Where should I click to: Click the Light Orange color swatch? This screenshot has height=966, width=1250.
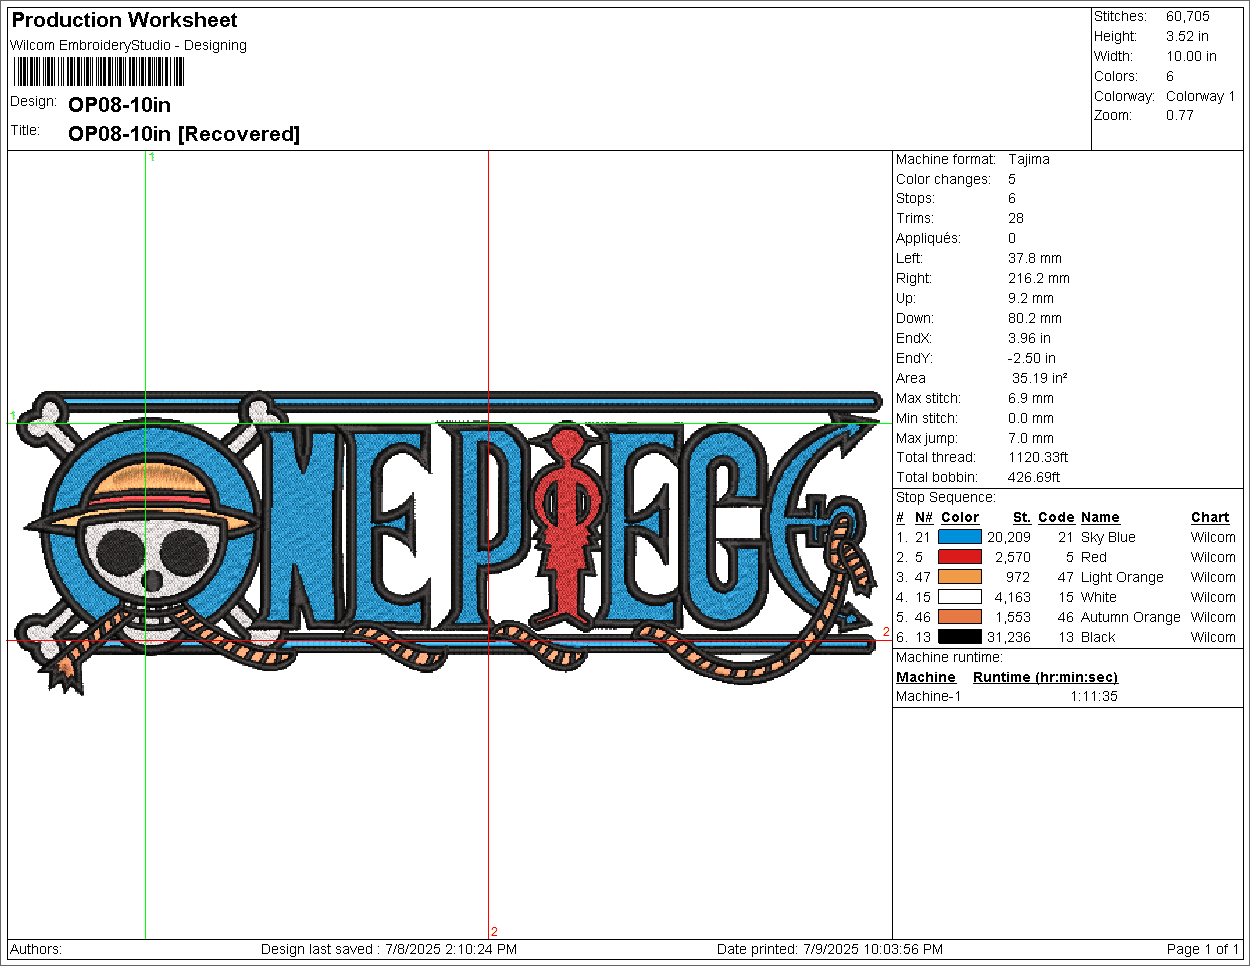click(960, 577)
